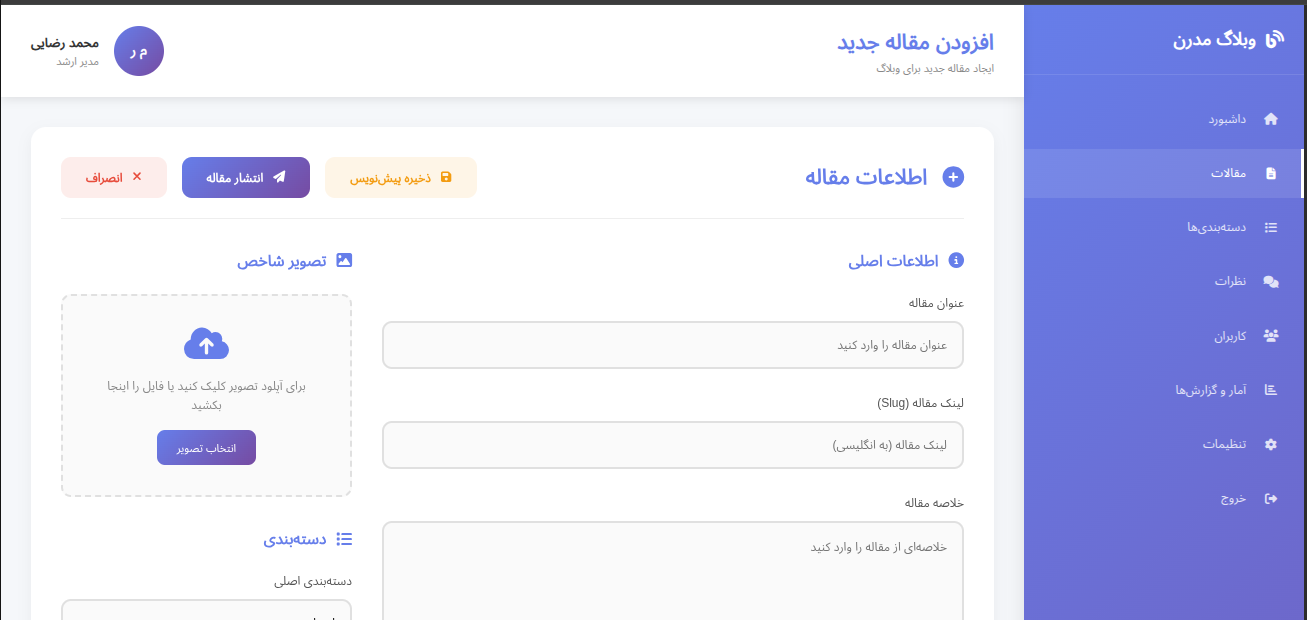This screenshot has height=620, width=1307.
Task: Click the comments icon beside نظرات
Action: click(x=1271, y=282)
